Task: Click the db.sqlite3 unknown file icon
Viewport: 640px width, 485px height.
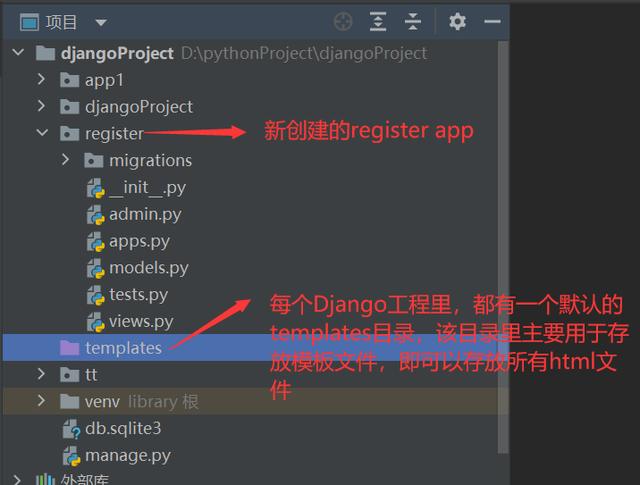Action: pos(71,429)
